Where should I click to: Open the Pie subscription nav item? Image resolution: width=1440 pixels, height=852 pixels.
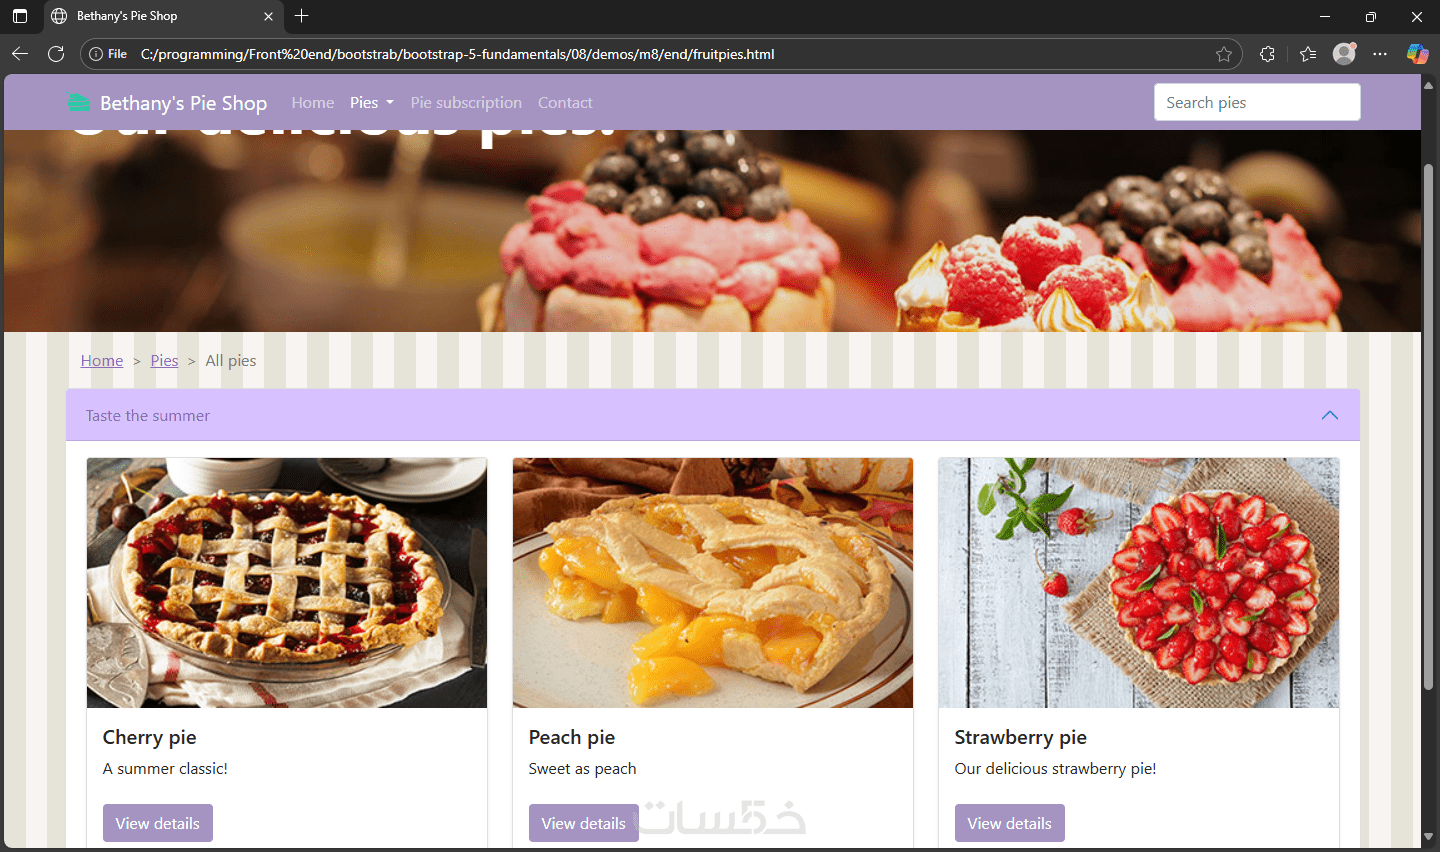pyautogui.click(x=466, y=102)
